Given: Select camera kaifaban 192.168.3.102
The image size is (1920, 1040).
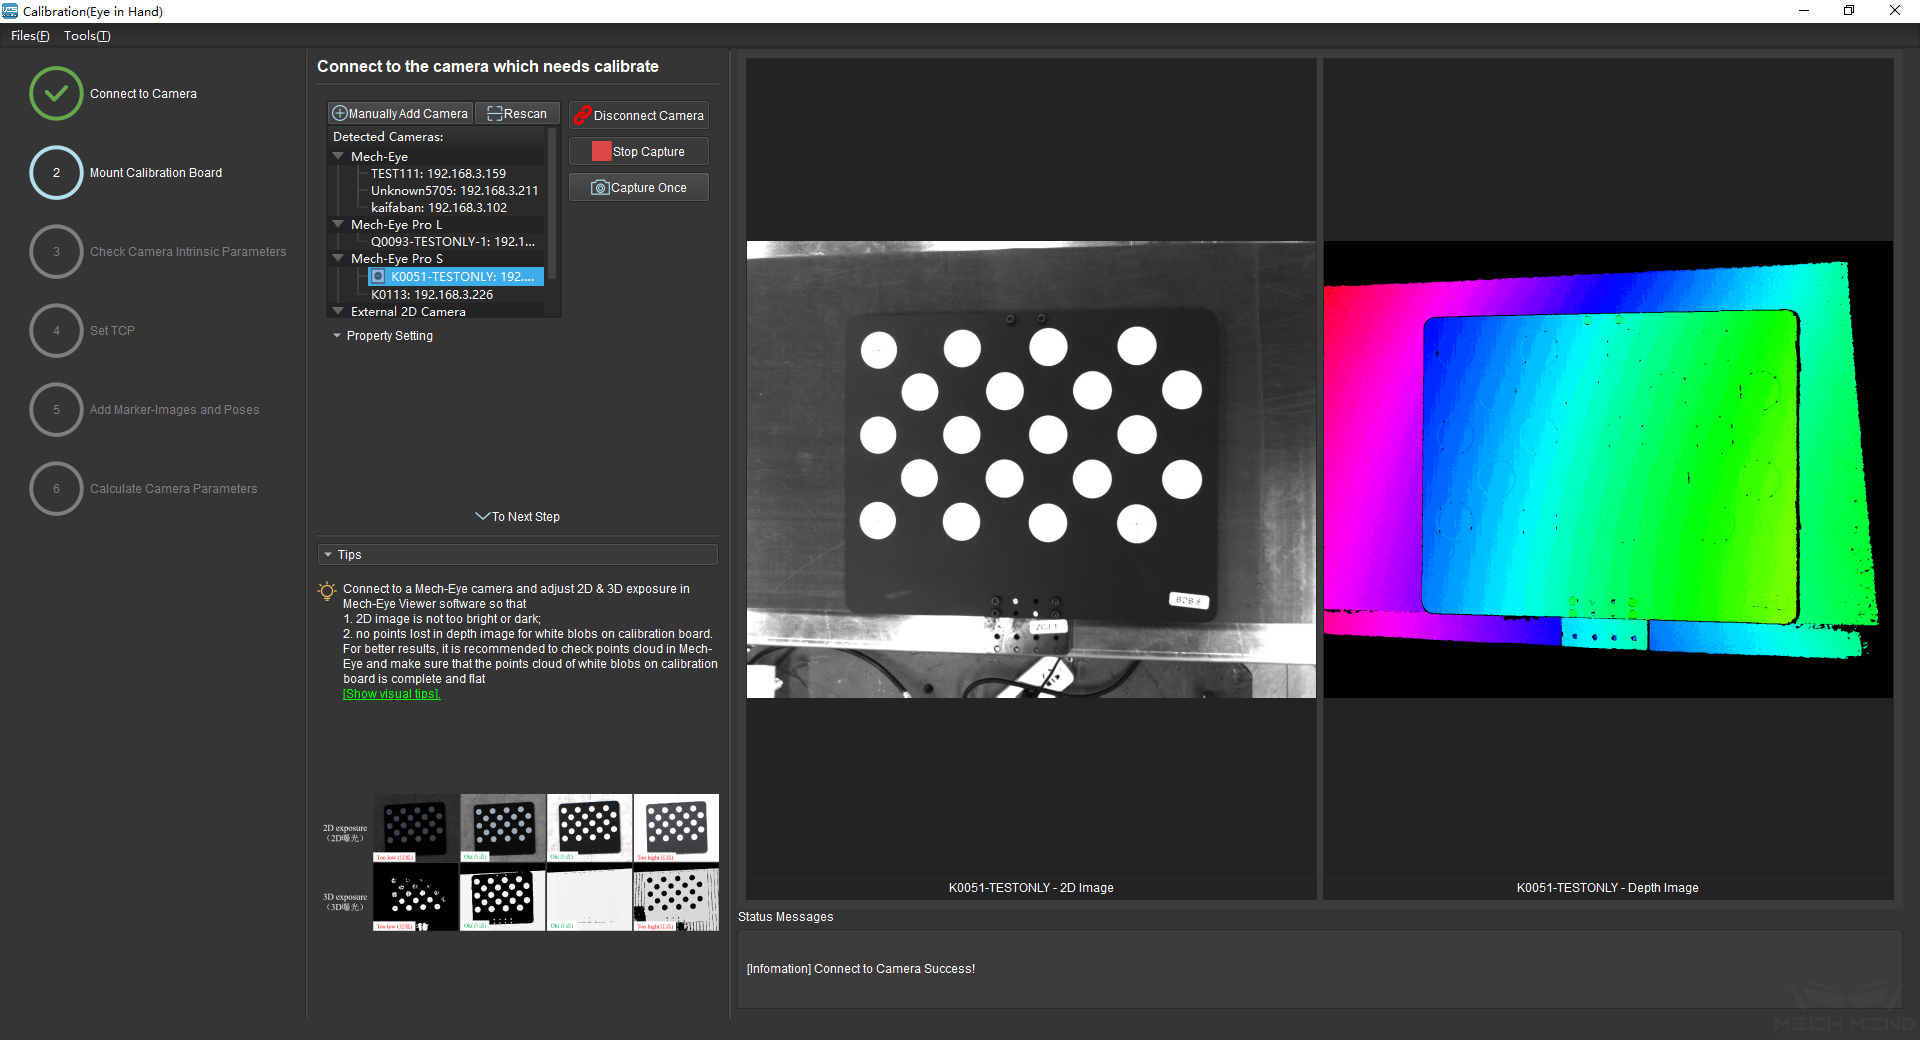Looking at the screenshot, I should click(x=438, y=208).
